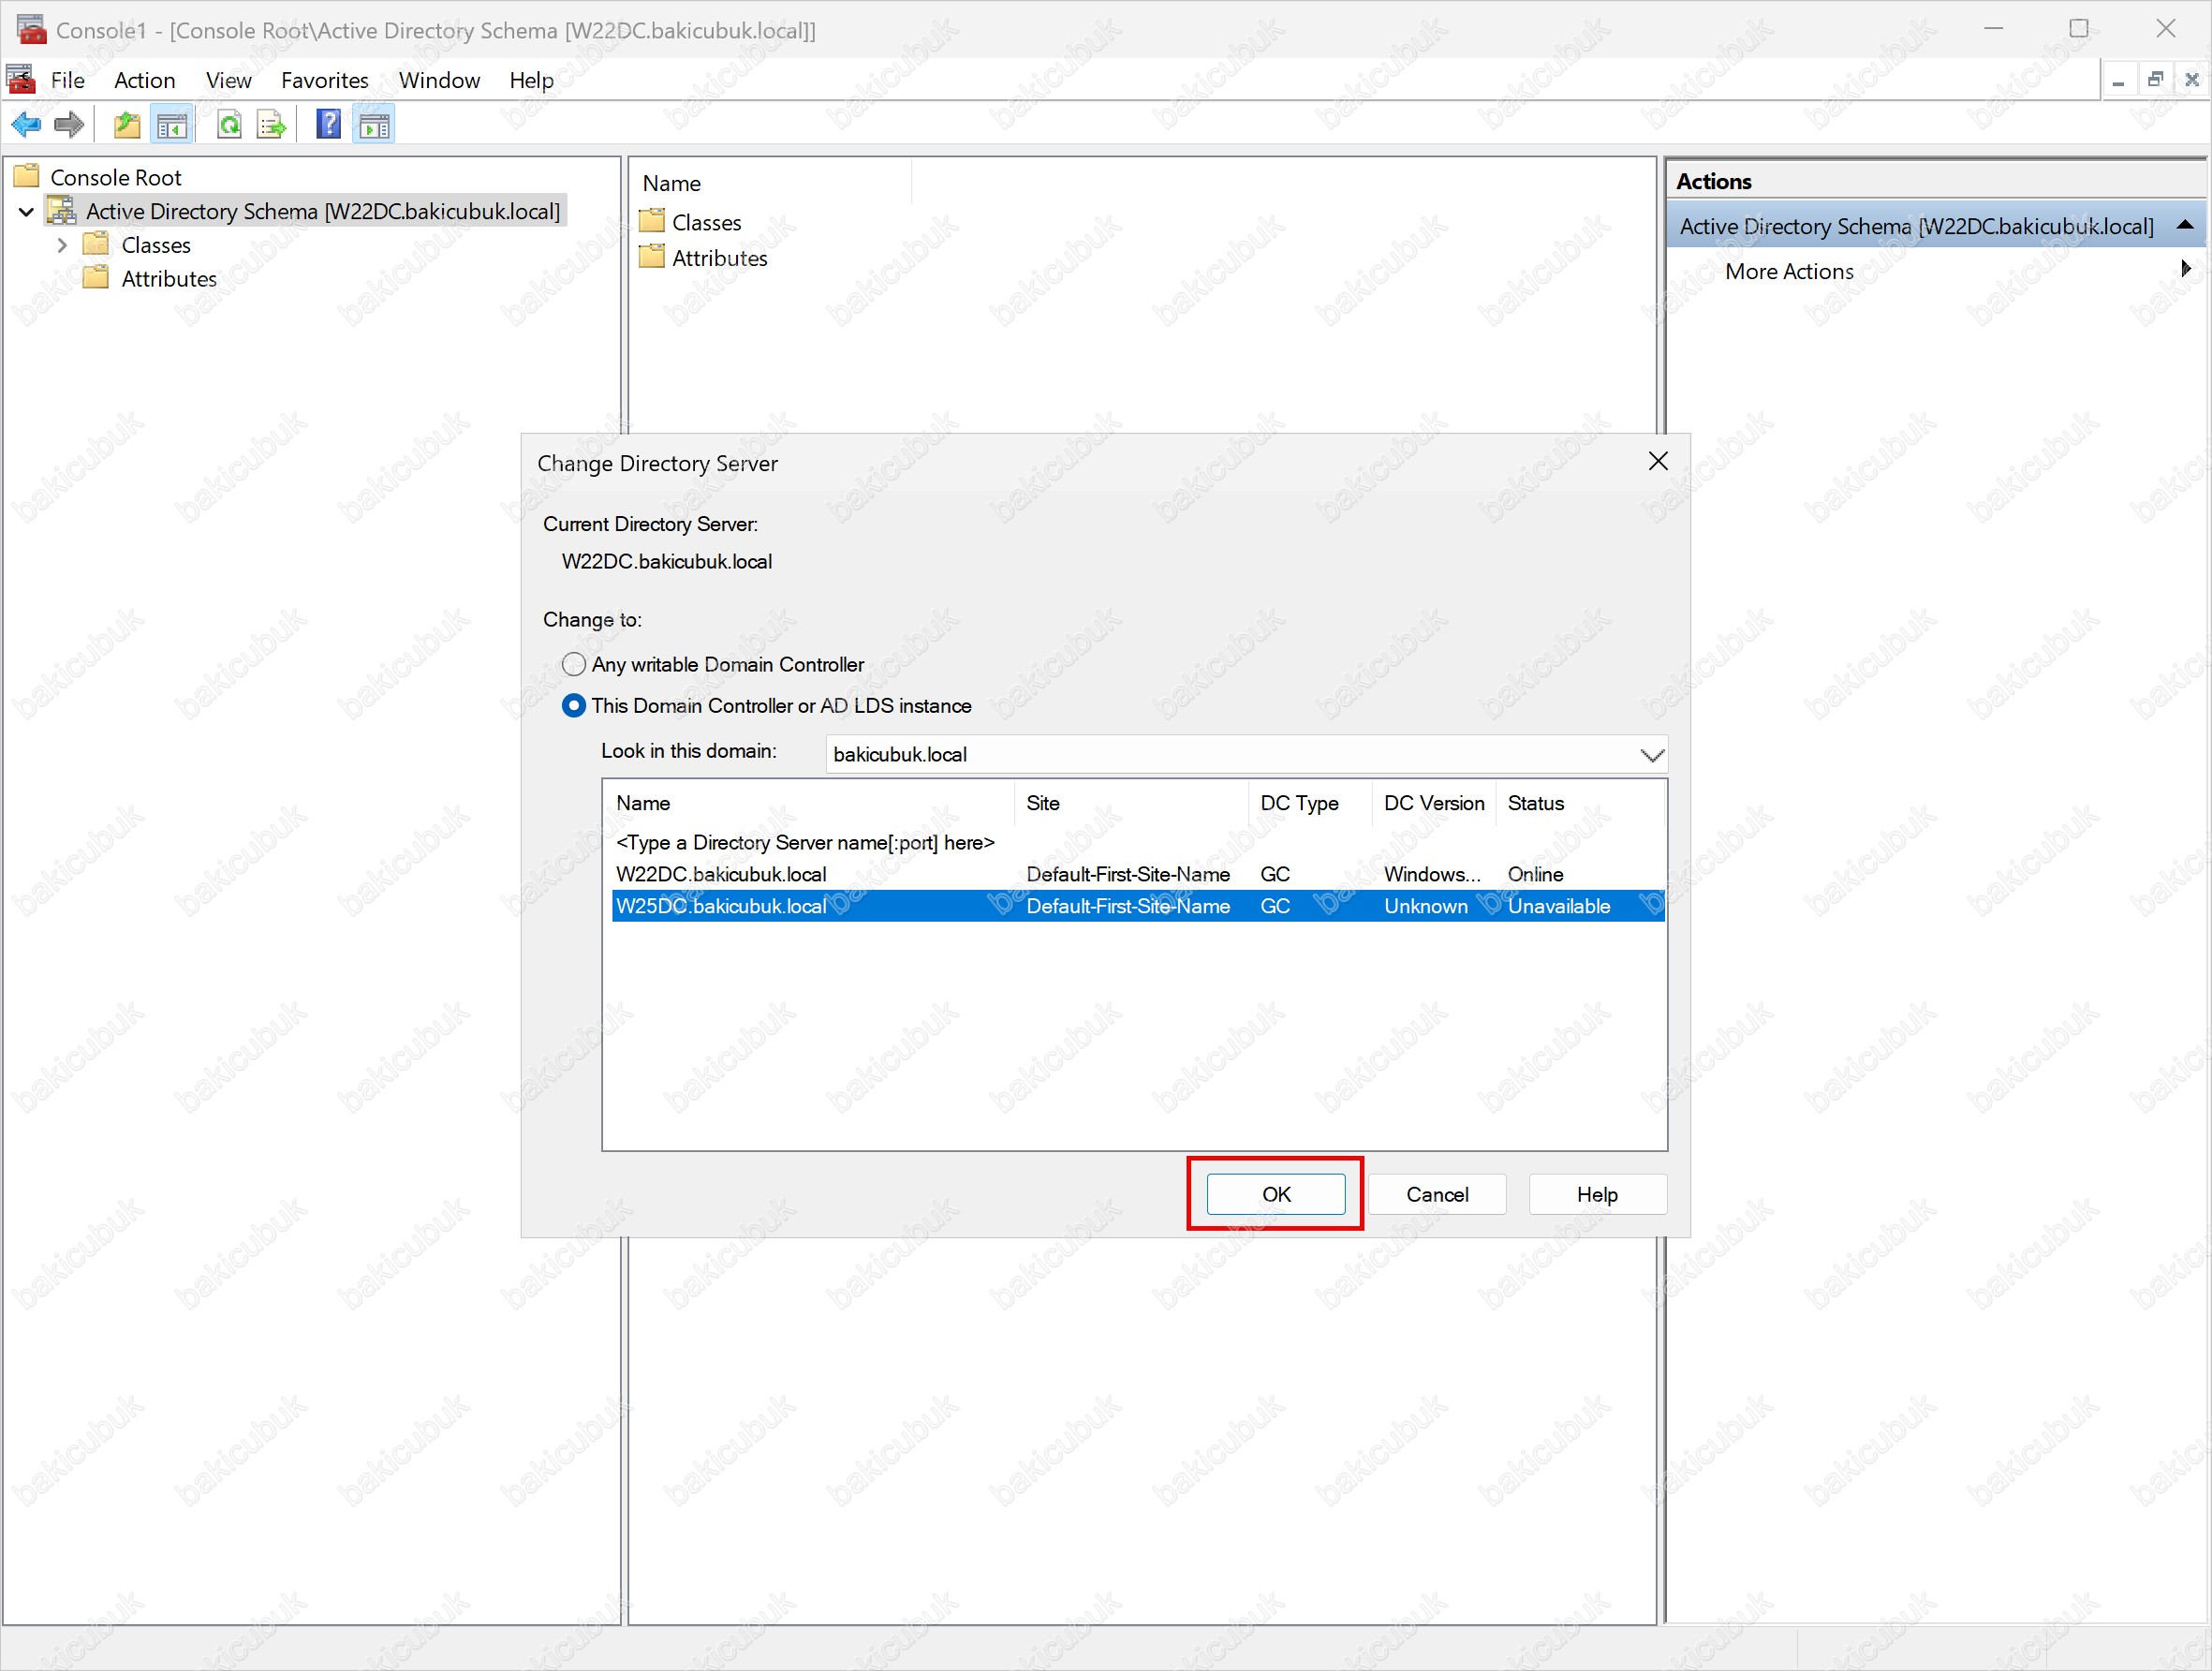Open the Action menu
This screenshot has width=2212, height=1671.
click(144, 80)
